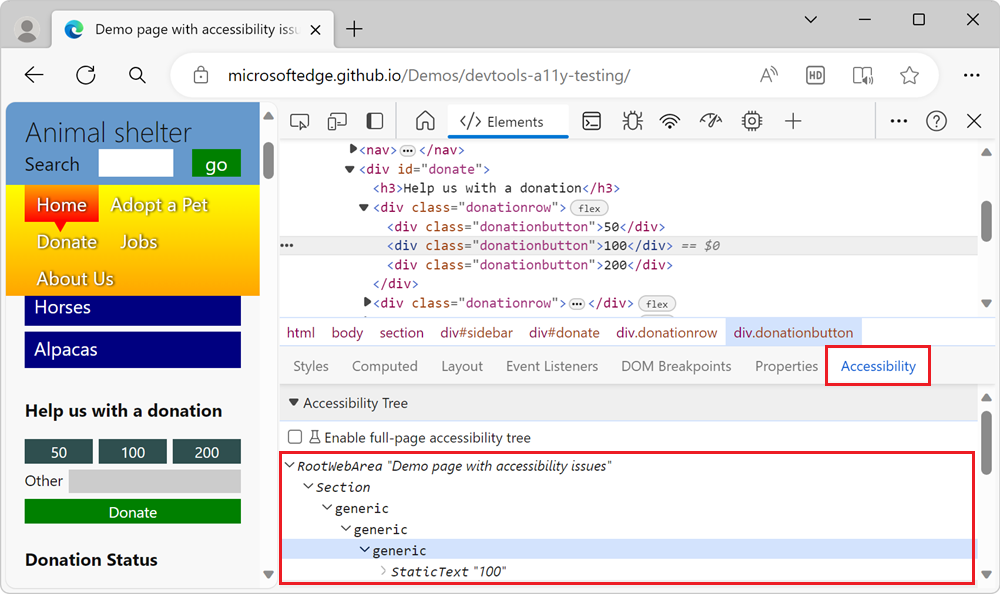Click the go search button
1000x594 pixels.
coord(216,163)
